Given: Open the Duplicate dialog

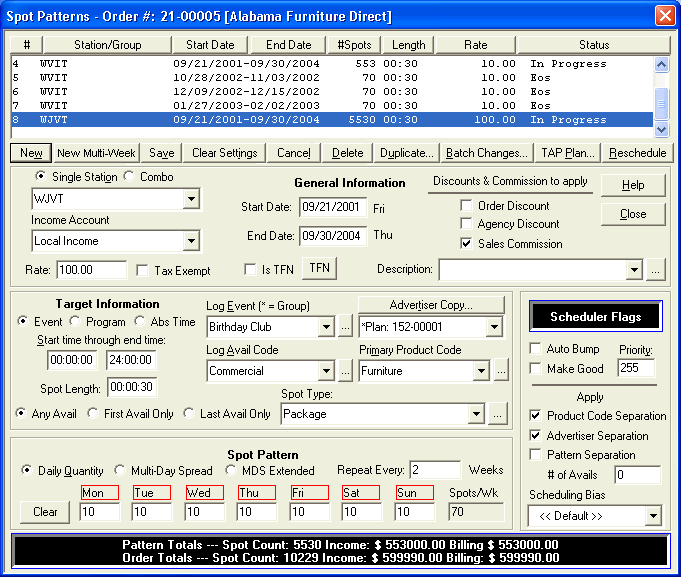Looking at the screenshot, I should (407, 153).
